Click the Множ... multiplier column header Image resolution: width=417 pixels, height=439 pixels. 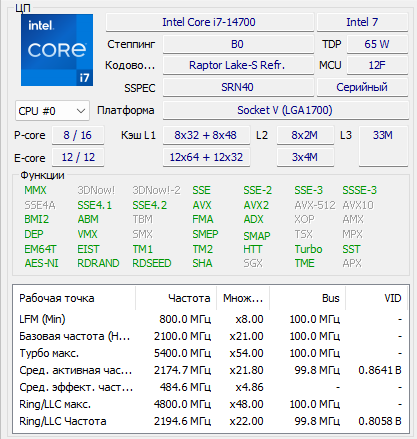[243, 298]
